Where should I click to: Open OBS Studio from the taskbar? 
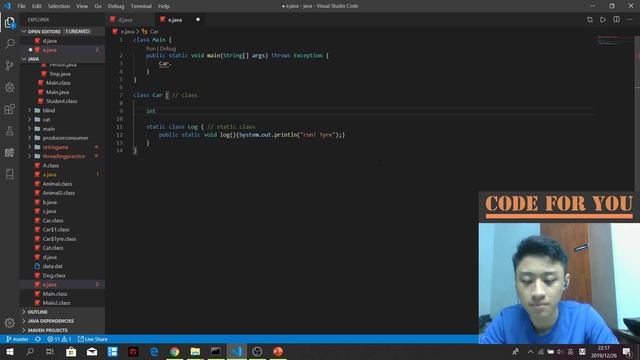pos(257,351)
